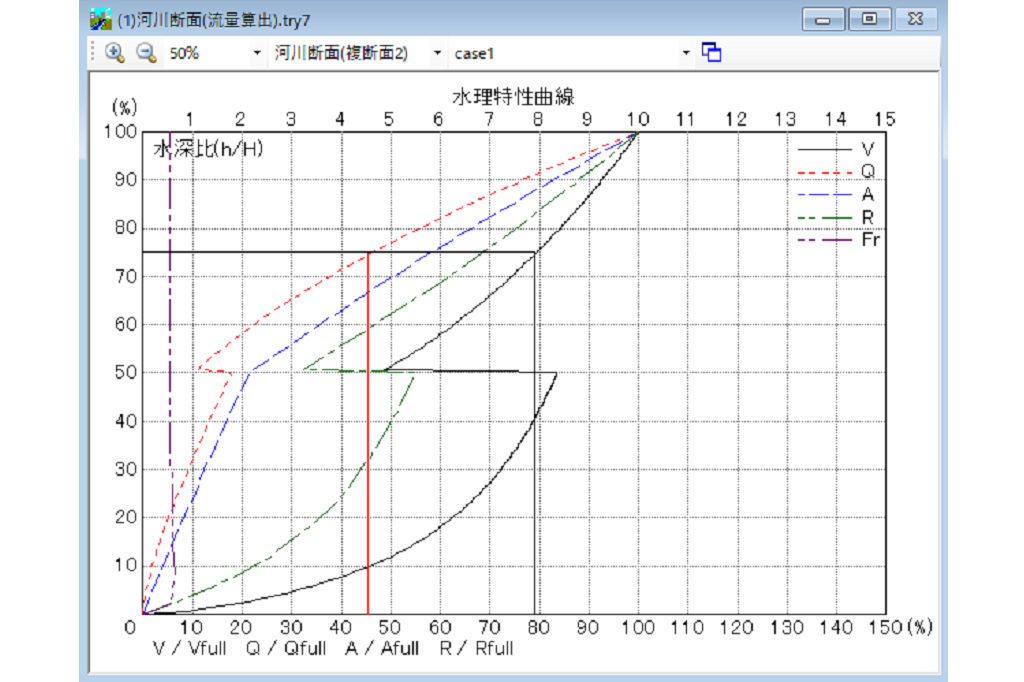Click the zoom in magnifier icon
The height and width of the screenshot is (682, 1024).
click(115, 53)
